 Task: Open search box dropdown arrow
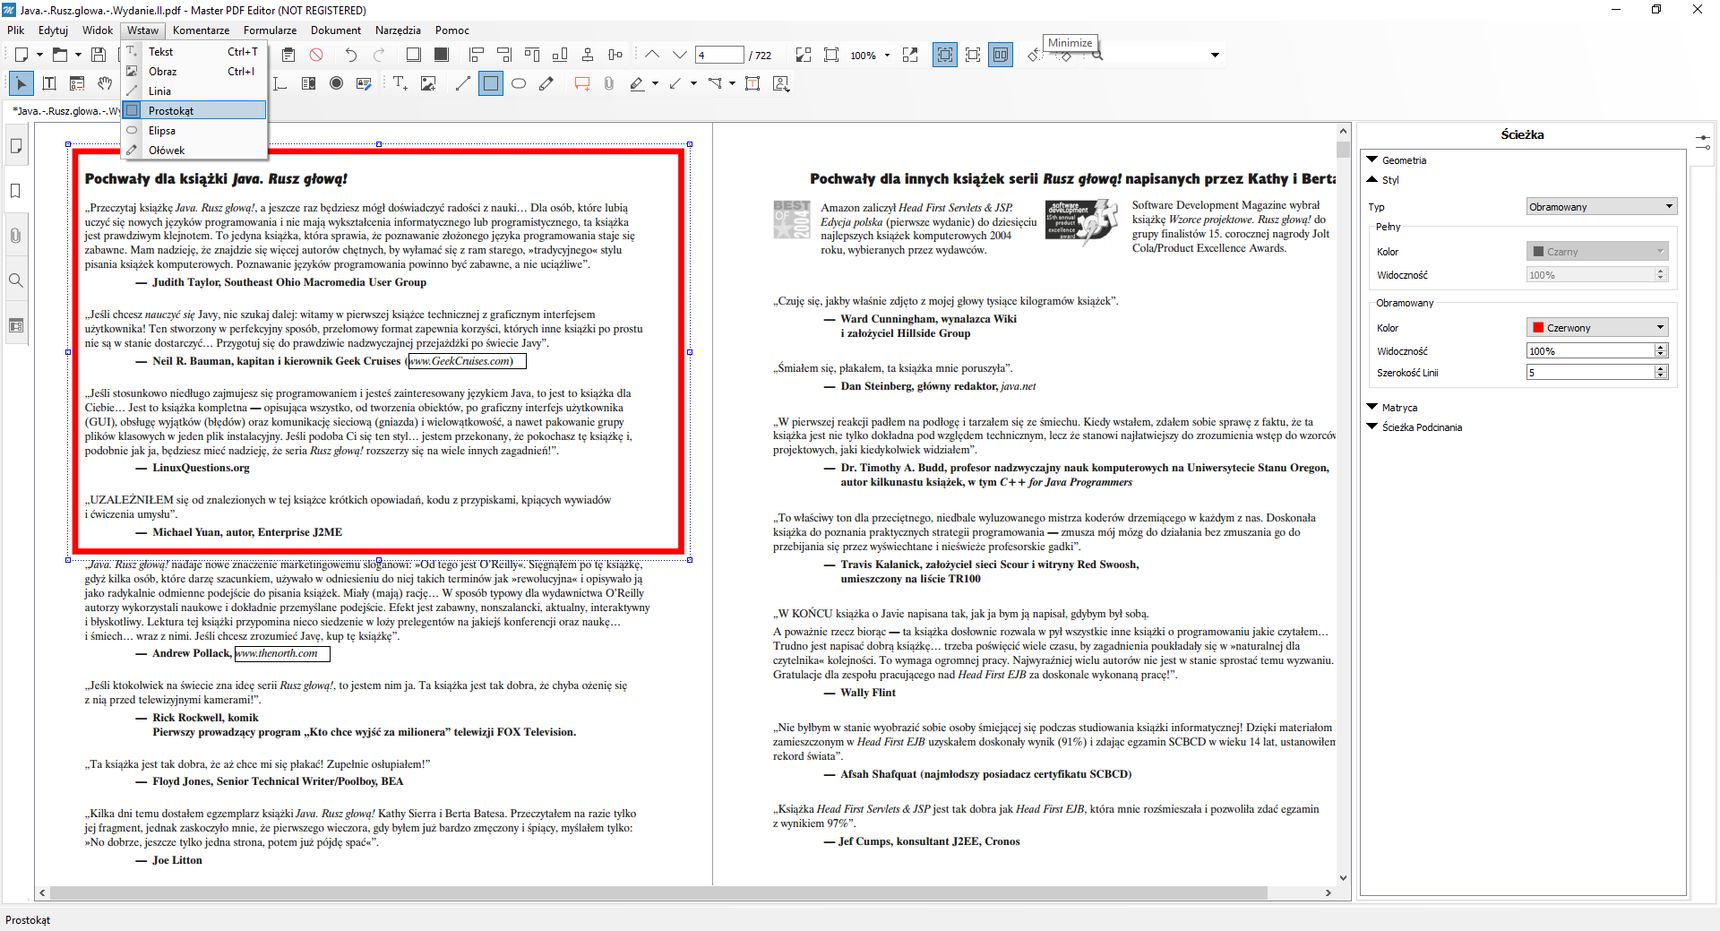(1215, 55)
